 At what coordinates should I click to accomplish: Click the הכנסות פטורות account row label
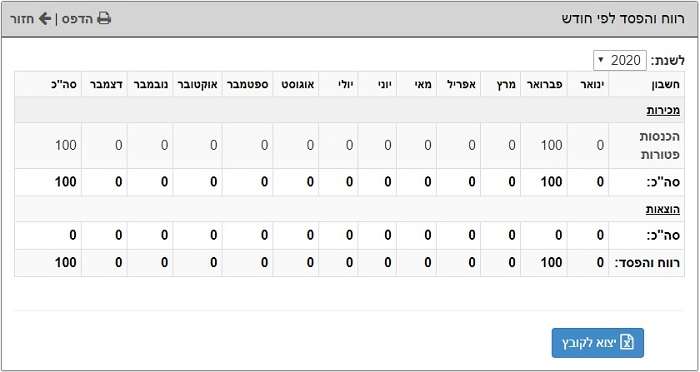660,146
